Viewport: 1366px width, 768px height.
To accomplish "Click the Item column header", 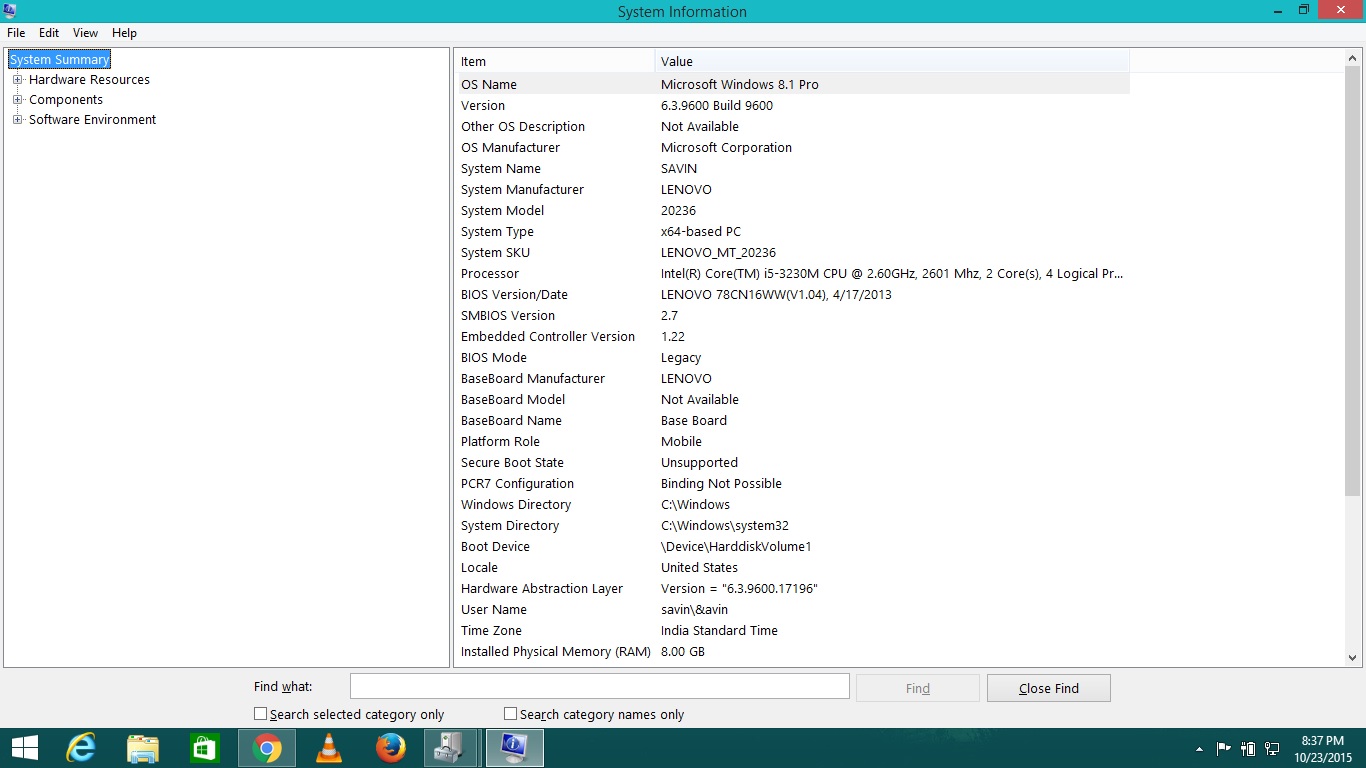I will 555,61.
